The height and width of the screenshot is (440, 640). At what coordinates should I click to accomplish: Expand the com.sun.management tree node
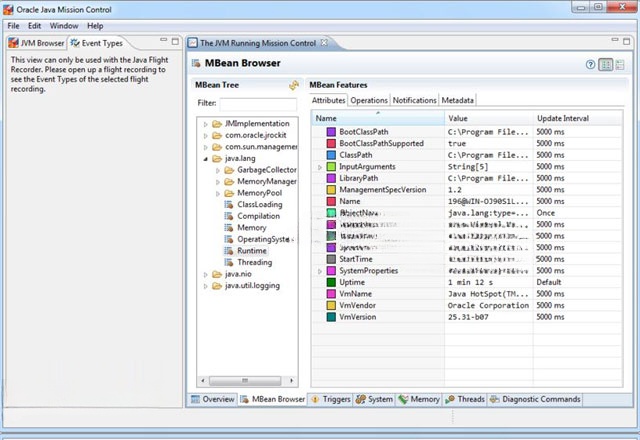click(206, 147)
